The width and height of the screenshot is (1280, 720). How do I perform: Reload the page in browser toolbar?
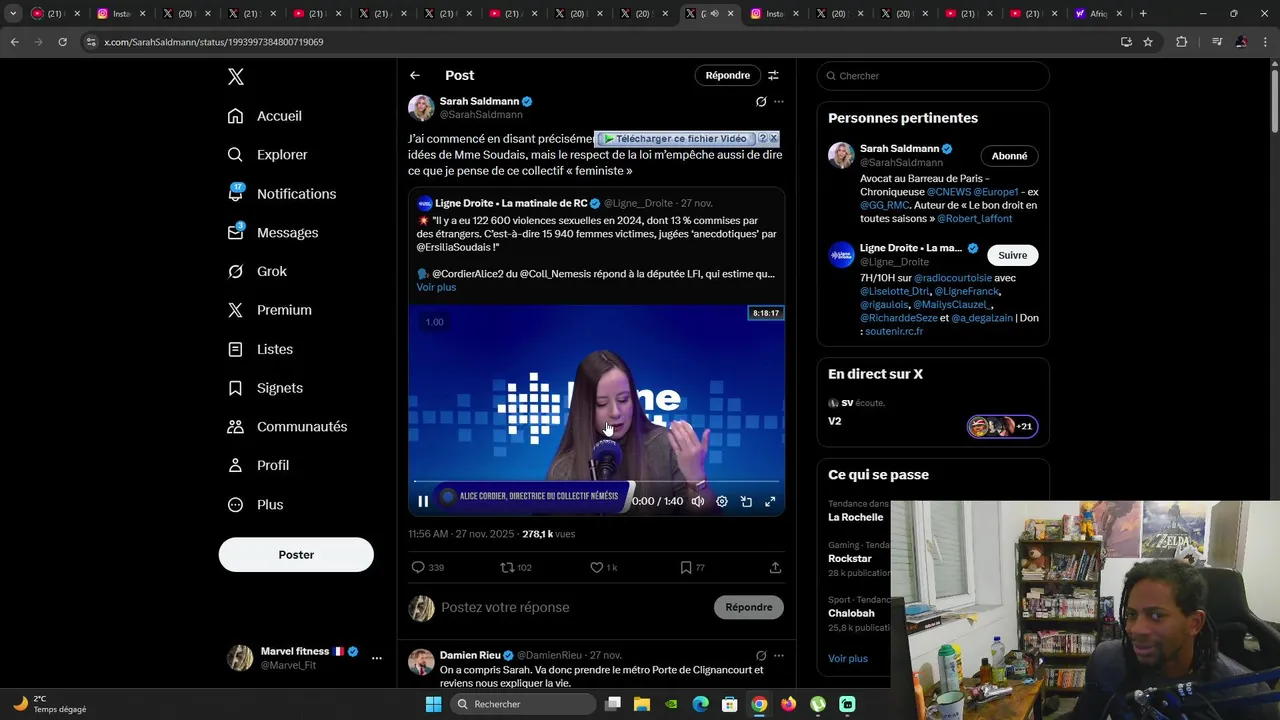62,42
